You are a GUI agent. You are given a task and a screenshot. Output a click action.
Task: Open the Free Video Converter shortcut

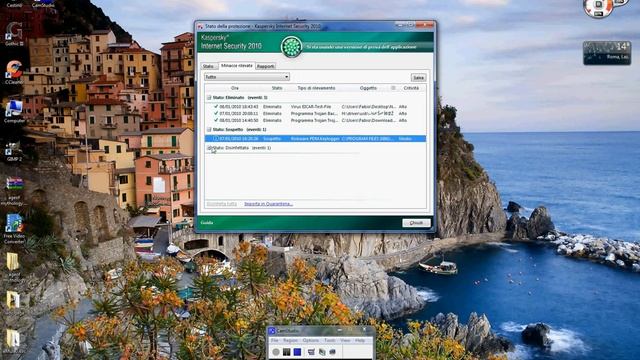[x=14, y=229]
